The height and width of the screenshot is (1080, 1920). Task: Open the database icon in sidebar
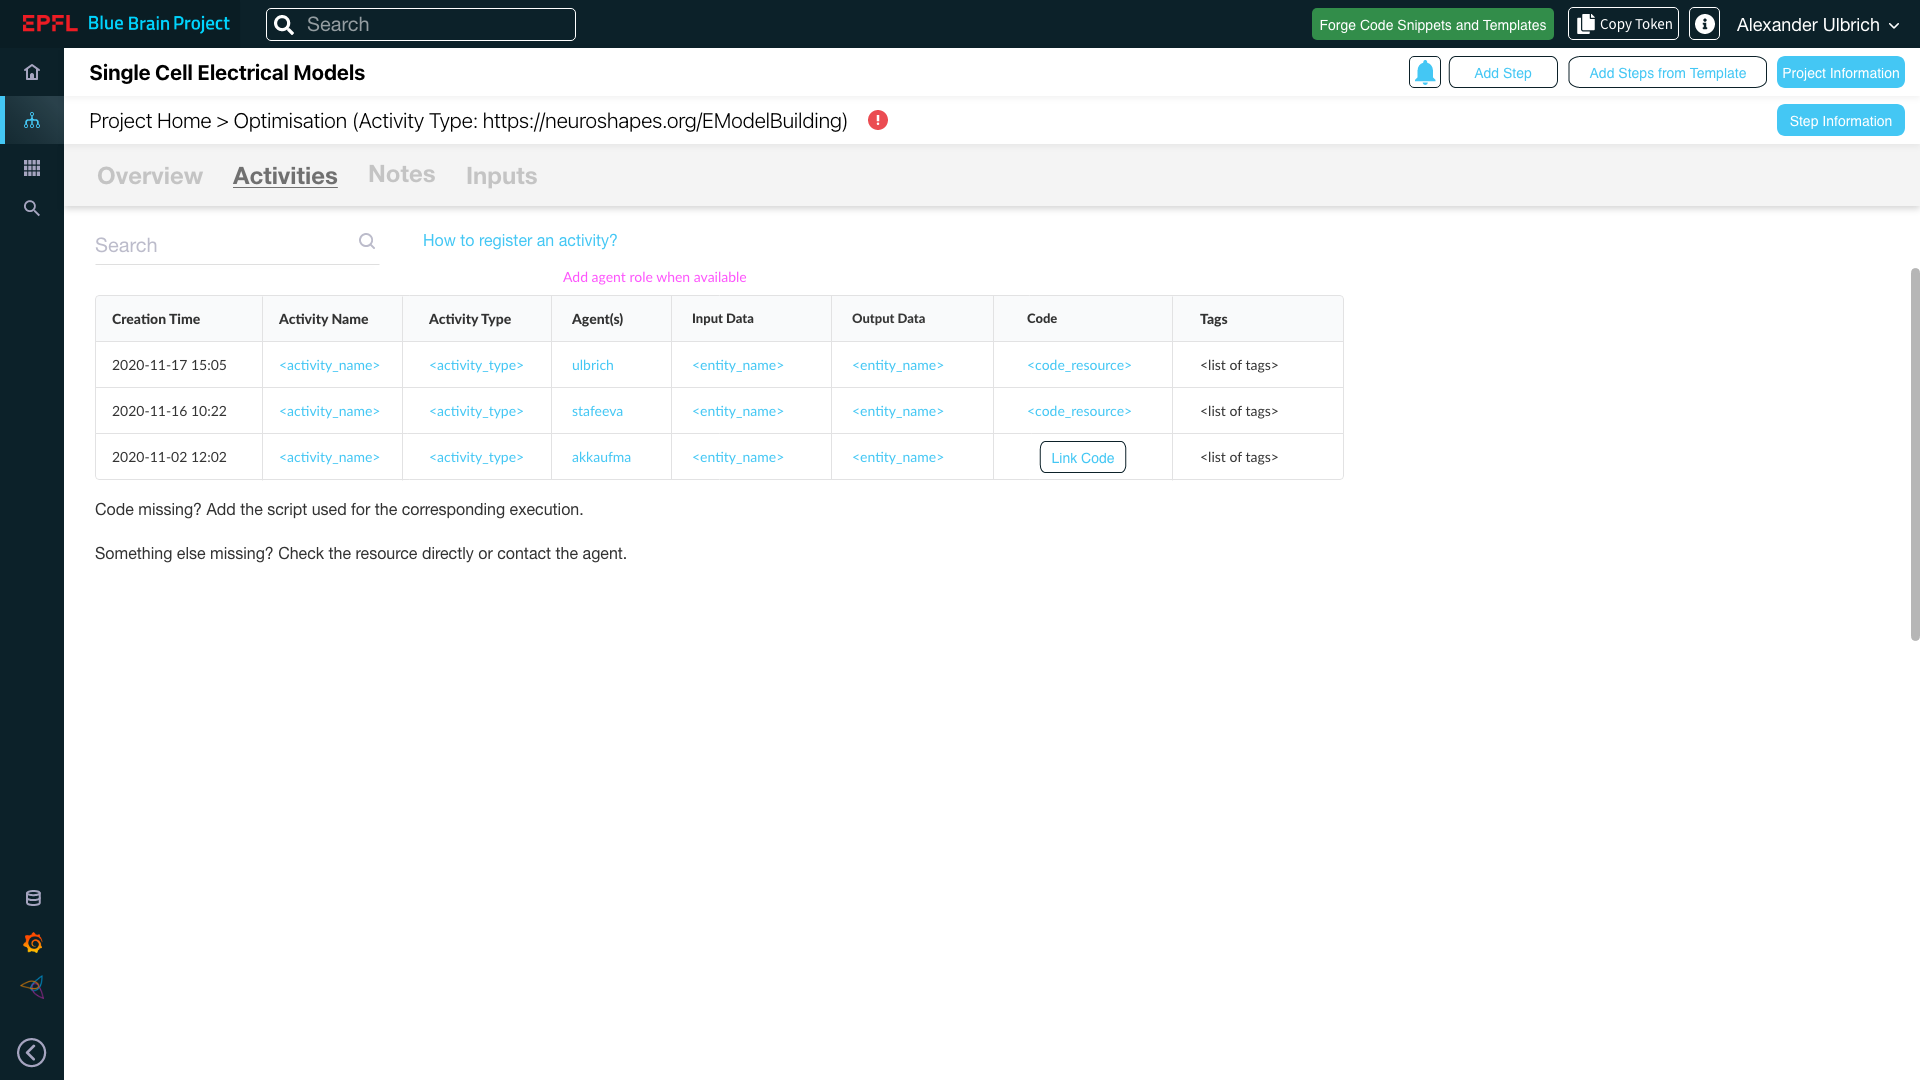tap(32, 898)
